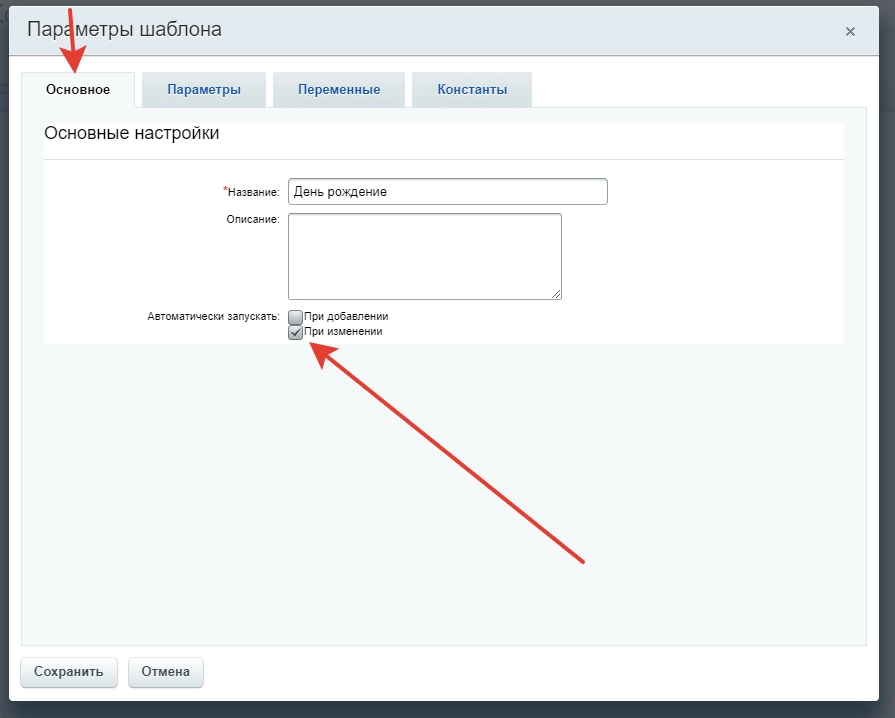
Task: Select the Константы tab
Action: pos(472,90)
